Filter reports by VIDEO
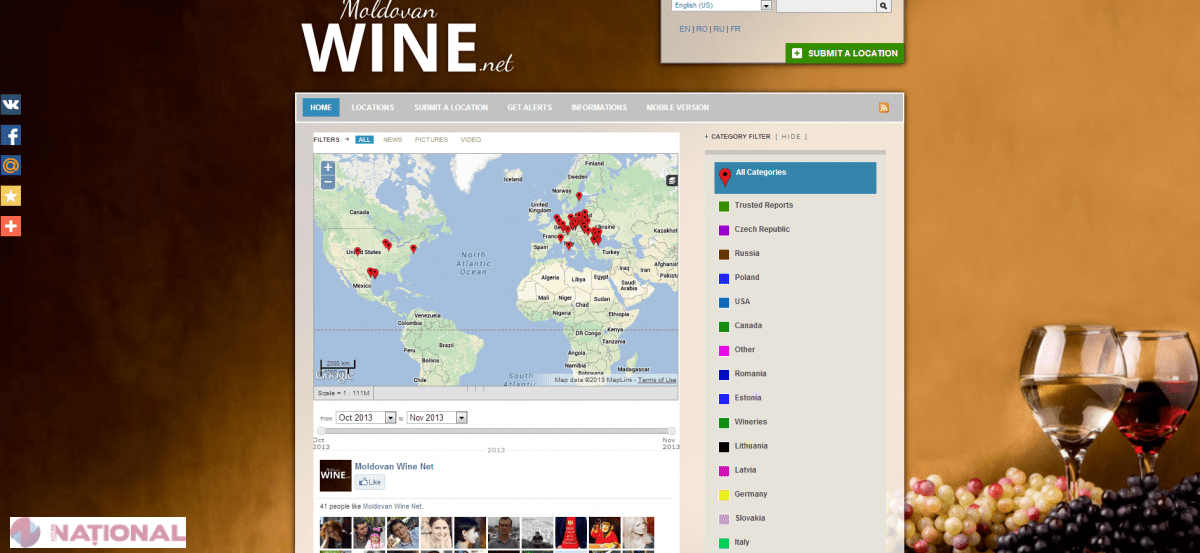This screenshot has width=1200, height=553. pos(471,140)
